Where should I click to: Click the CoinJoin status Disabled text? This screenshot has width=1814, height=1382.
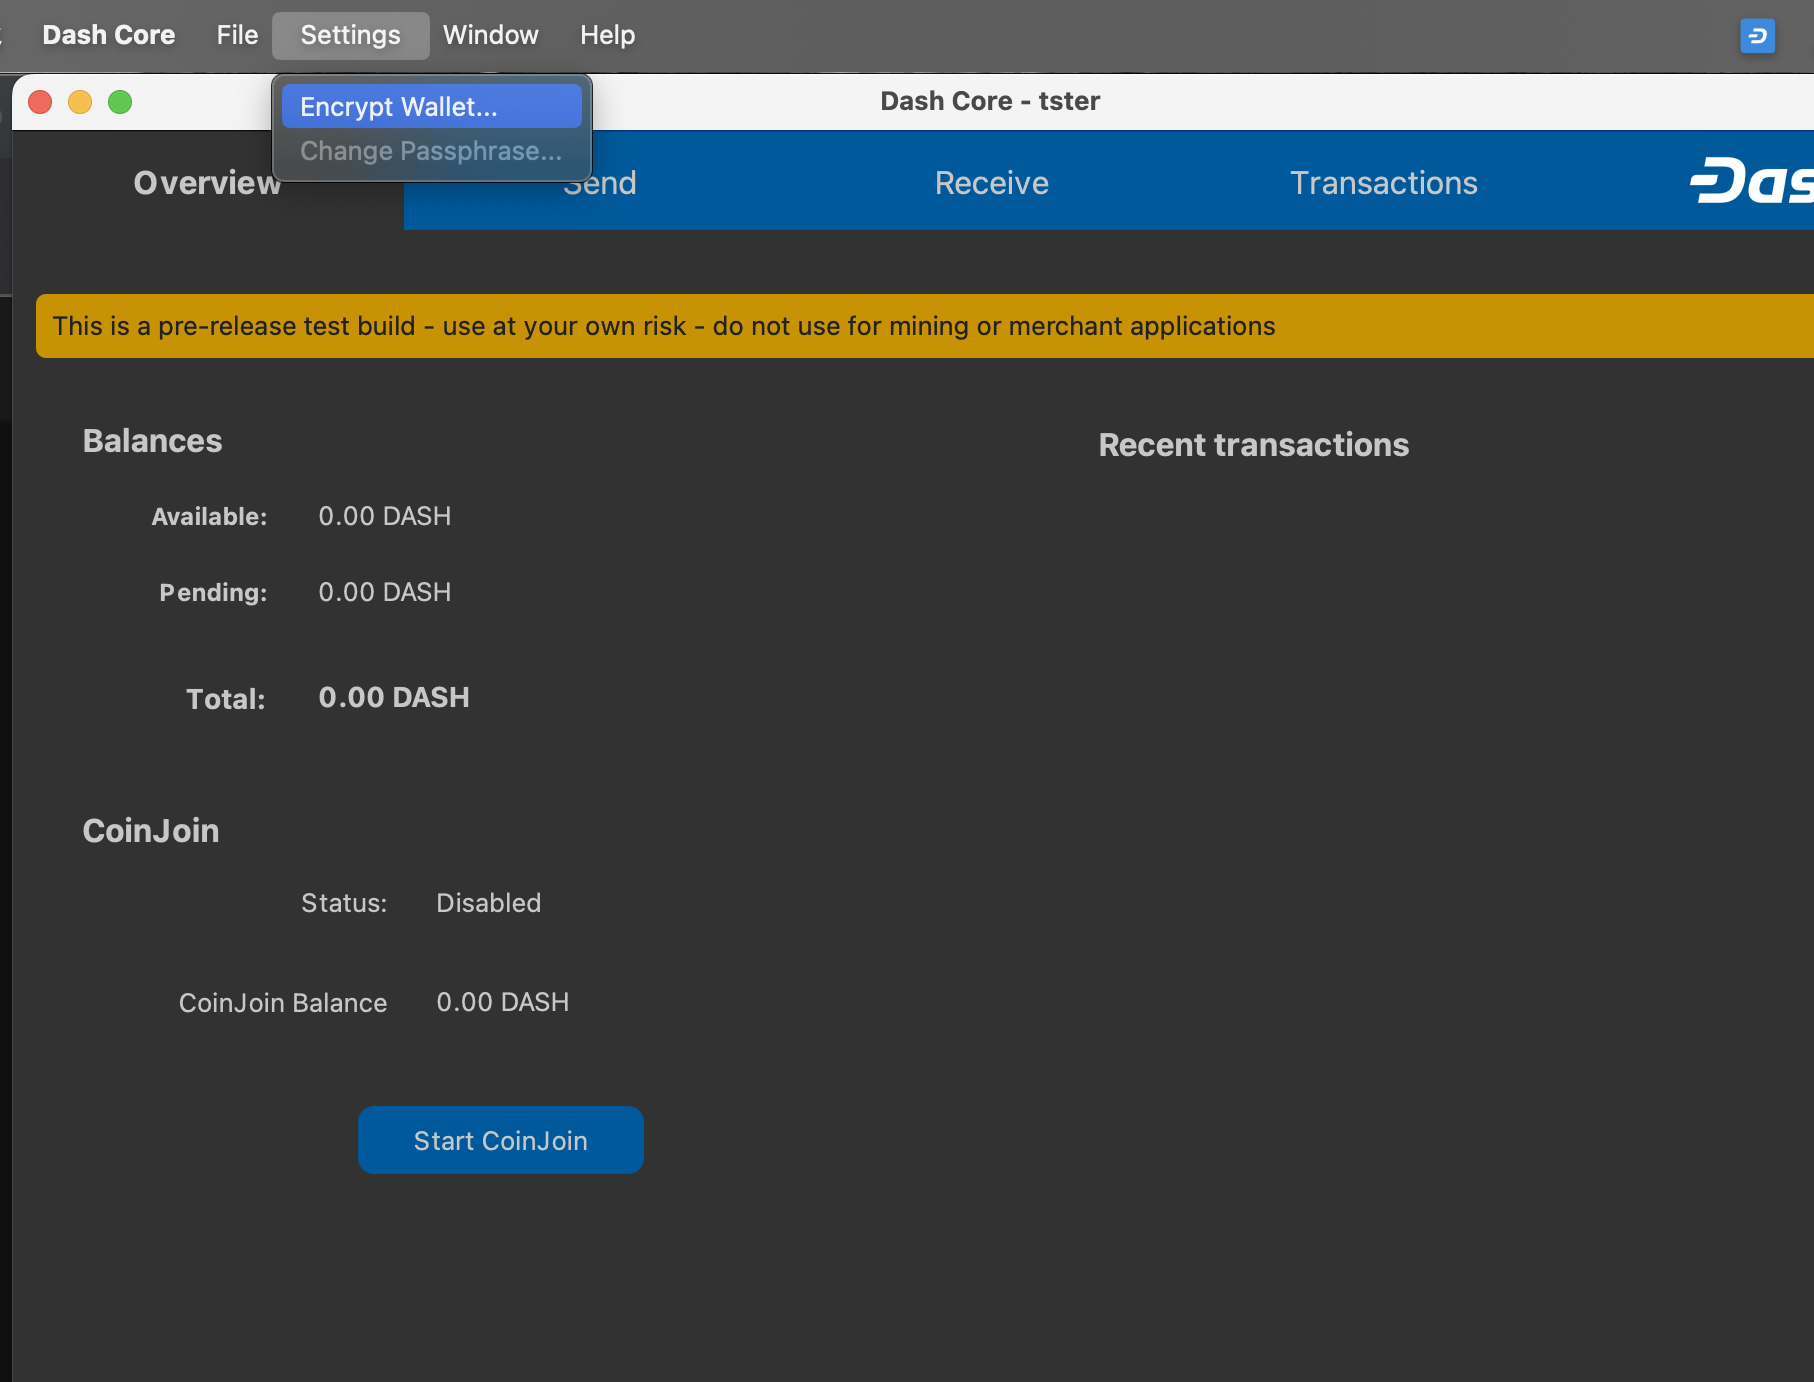point(488,903)
